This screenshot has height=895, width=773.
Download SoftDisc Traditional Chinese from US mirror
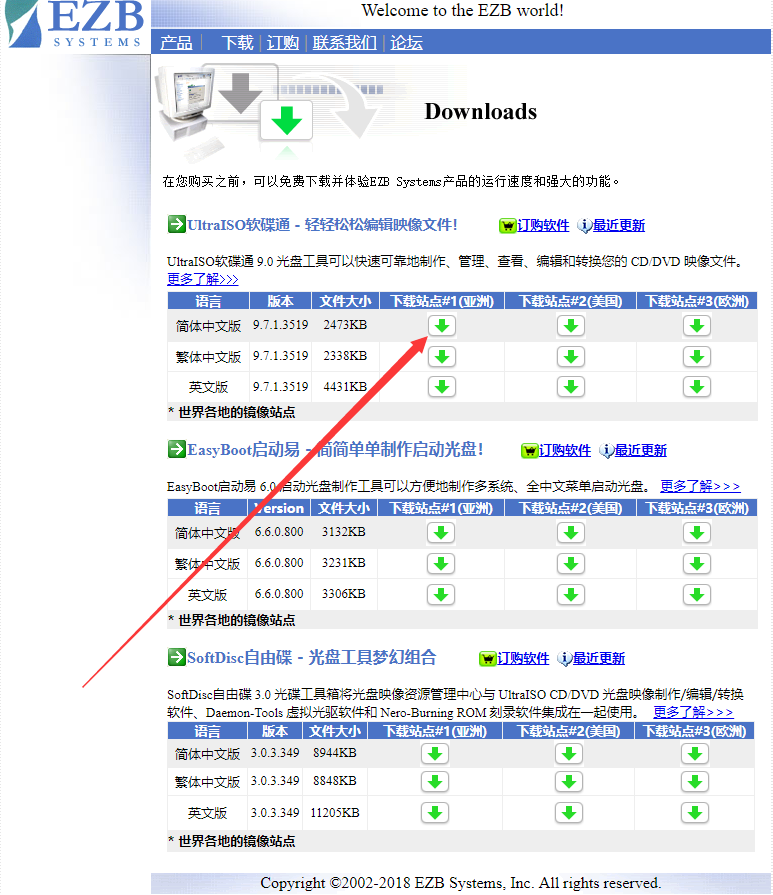pyautogui.click(x=568, y=782)
